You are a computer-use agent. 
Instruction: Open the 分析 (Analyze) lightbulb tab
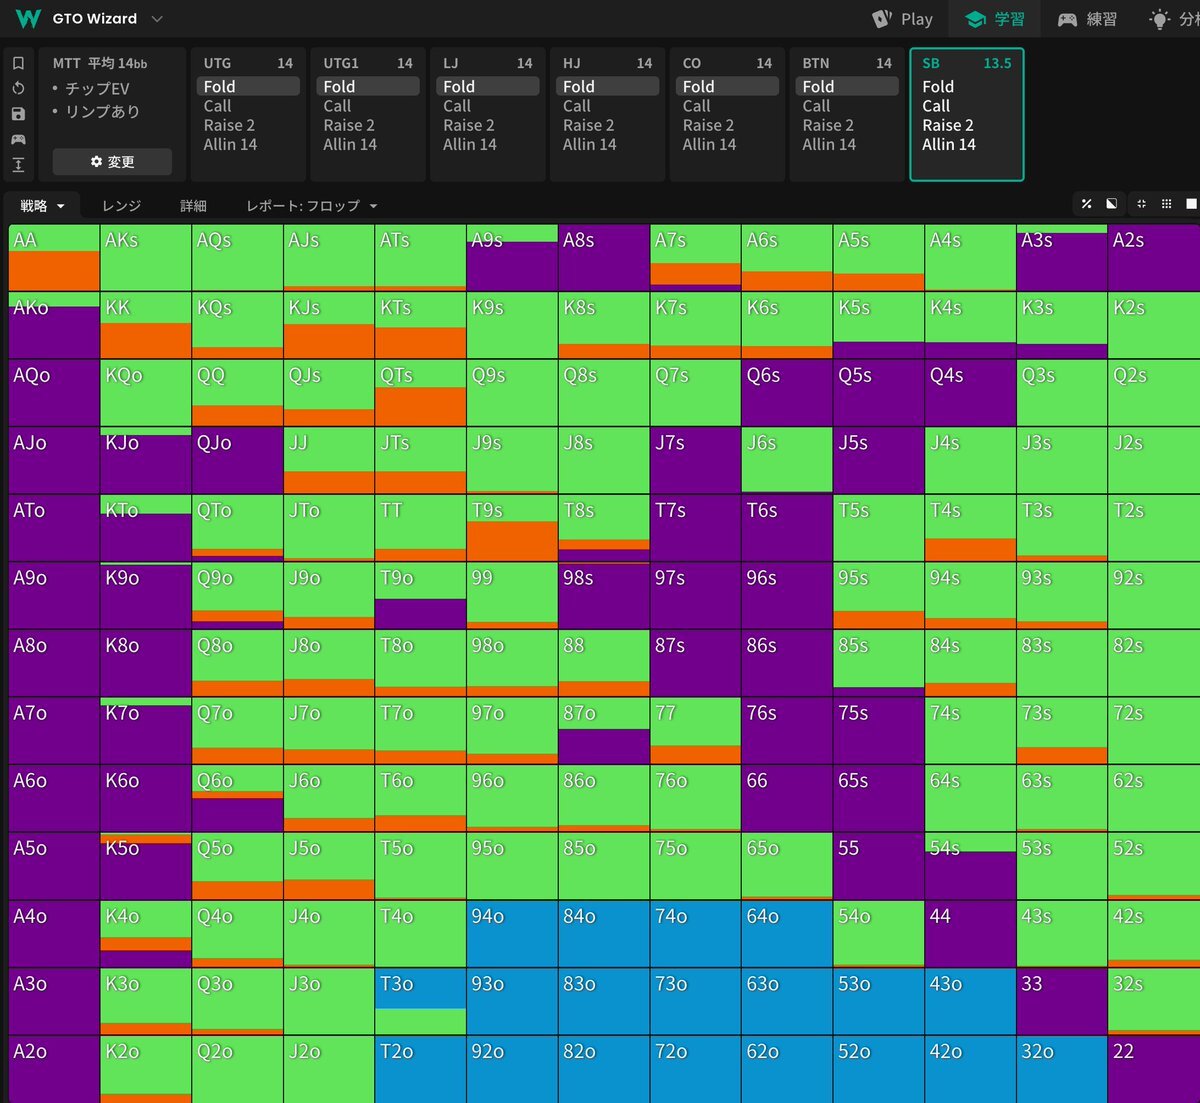(x=1173, y=19)
